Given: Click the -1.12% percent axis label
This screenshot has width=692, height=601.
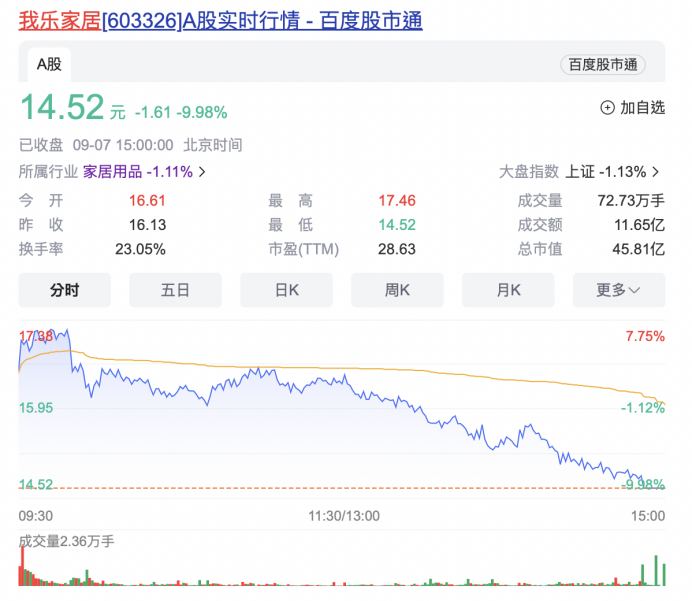Looking at the screenshot, I should tap(643, 408).
